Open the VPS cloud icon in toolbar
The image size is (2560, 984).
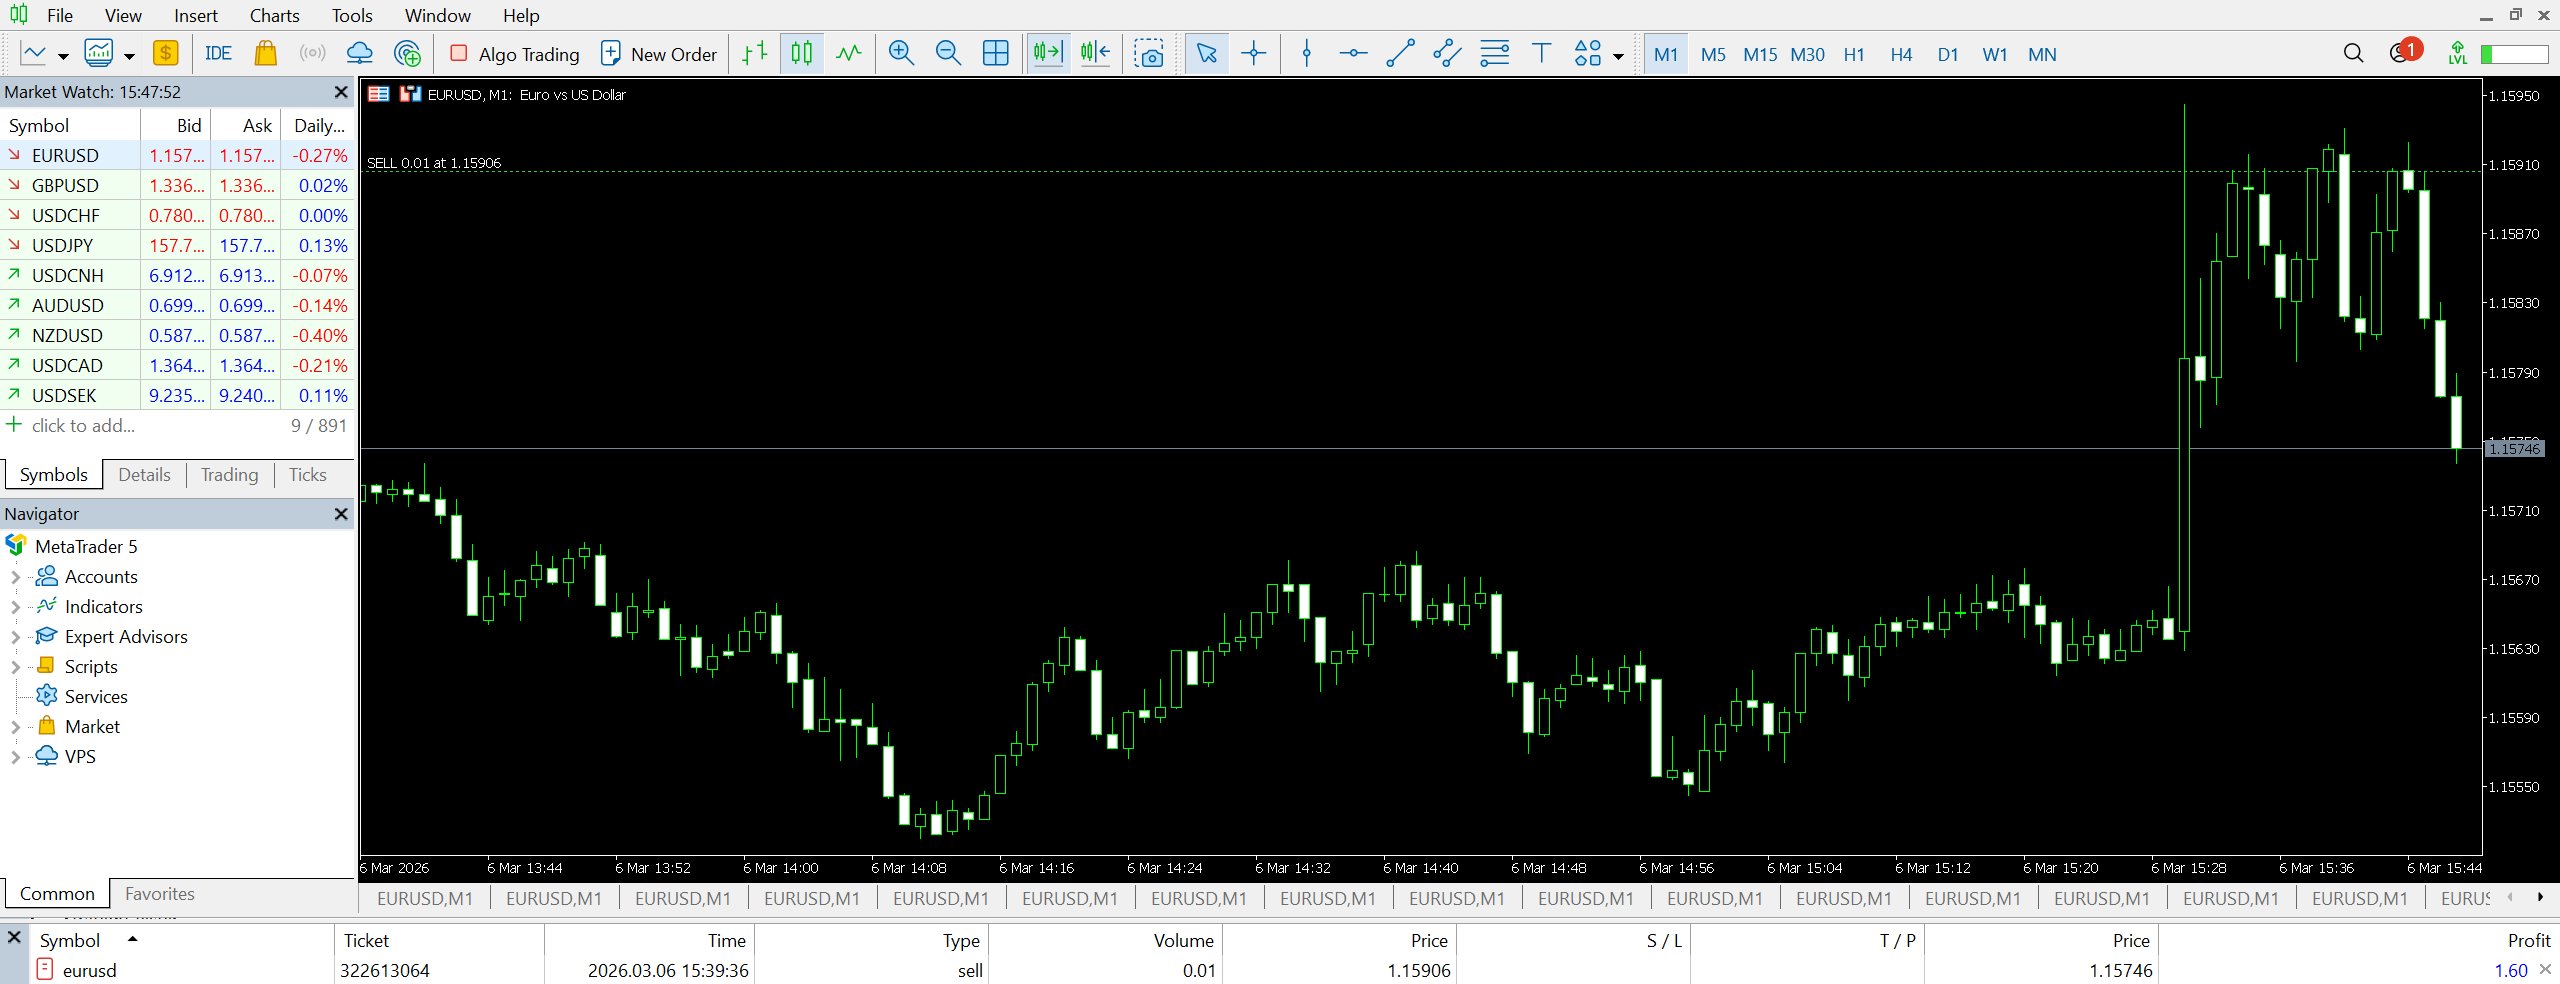tap(359, 54)
